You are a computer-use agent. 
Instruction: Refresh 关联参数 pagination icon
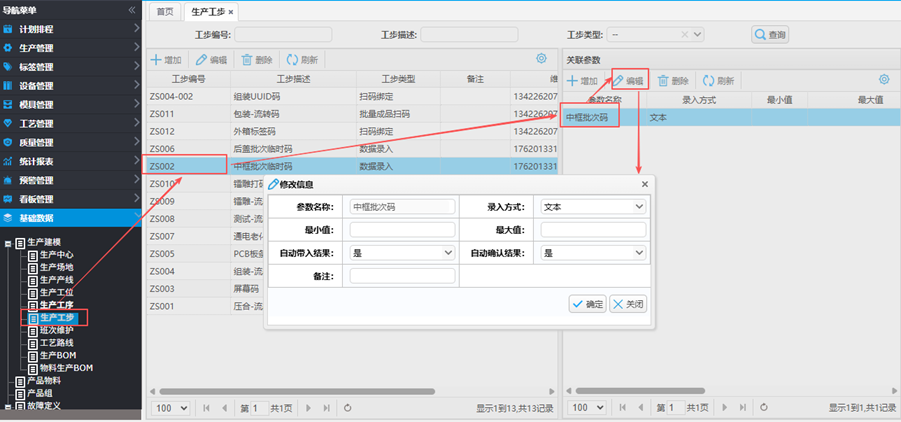coord(764,408)
